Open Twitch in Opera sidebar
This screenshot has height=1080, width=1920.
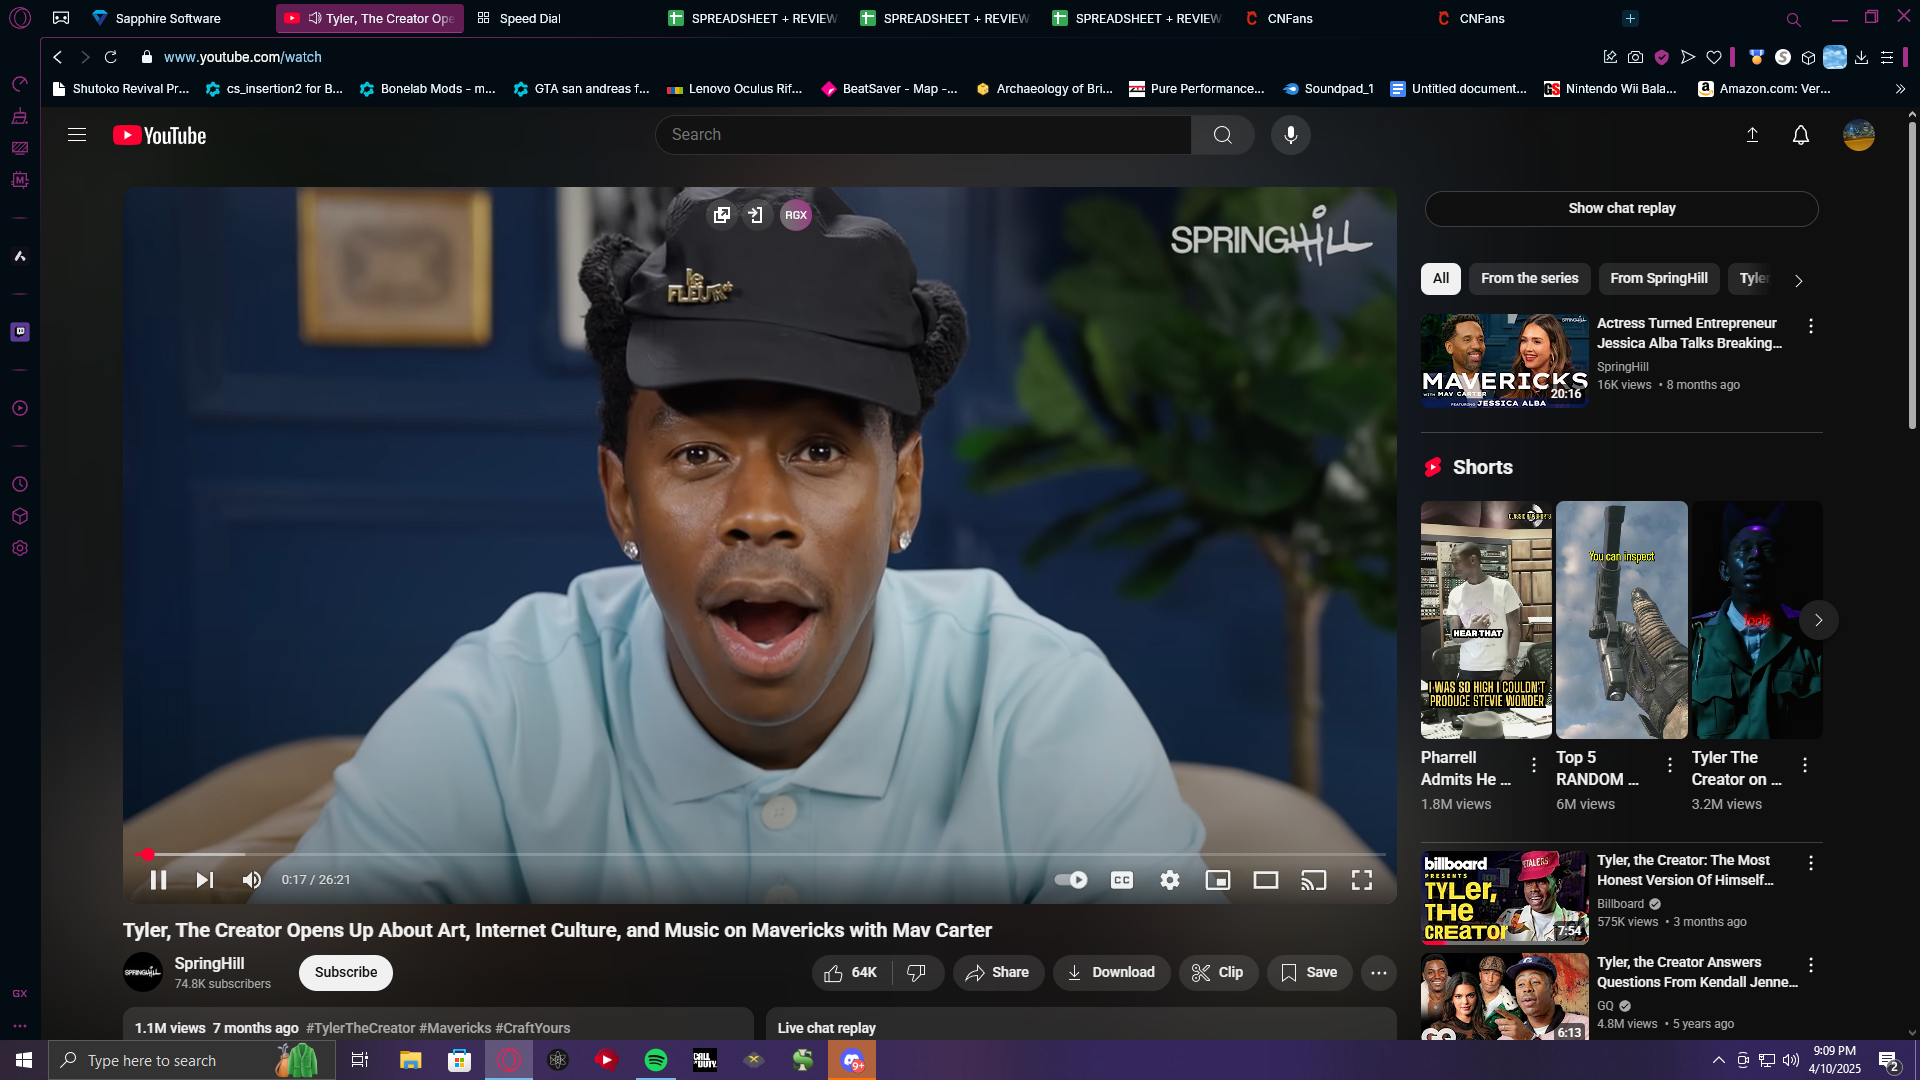pyautogui.click(x=20, y=332)
